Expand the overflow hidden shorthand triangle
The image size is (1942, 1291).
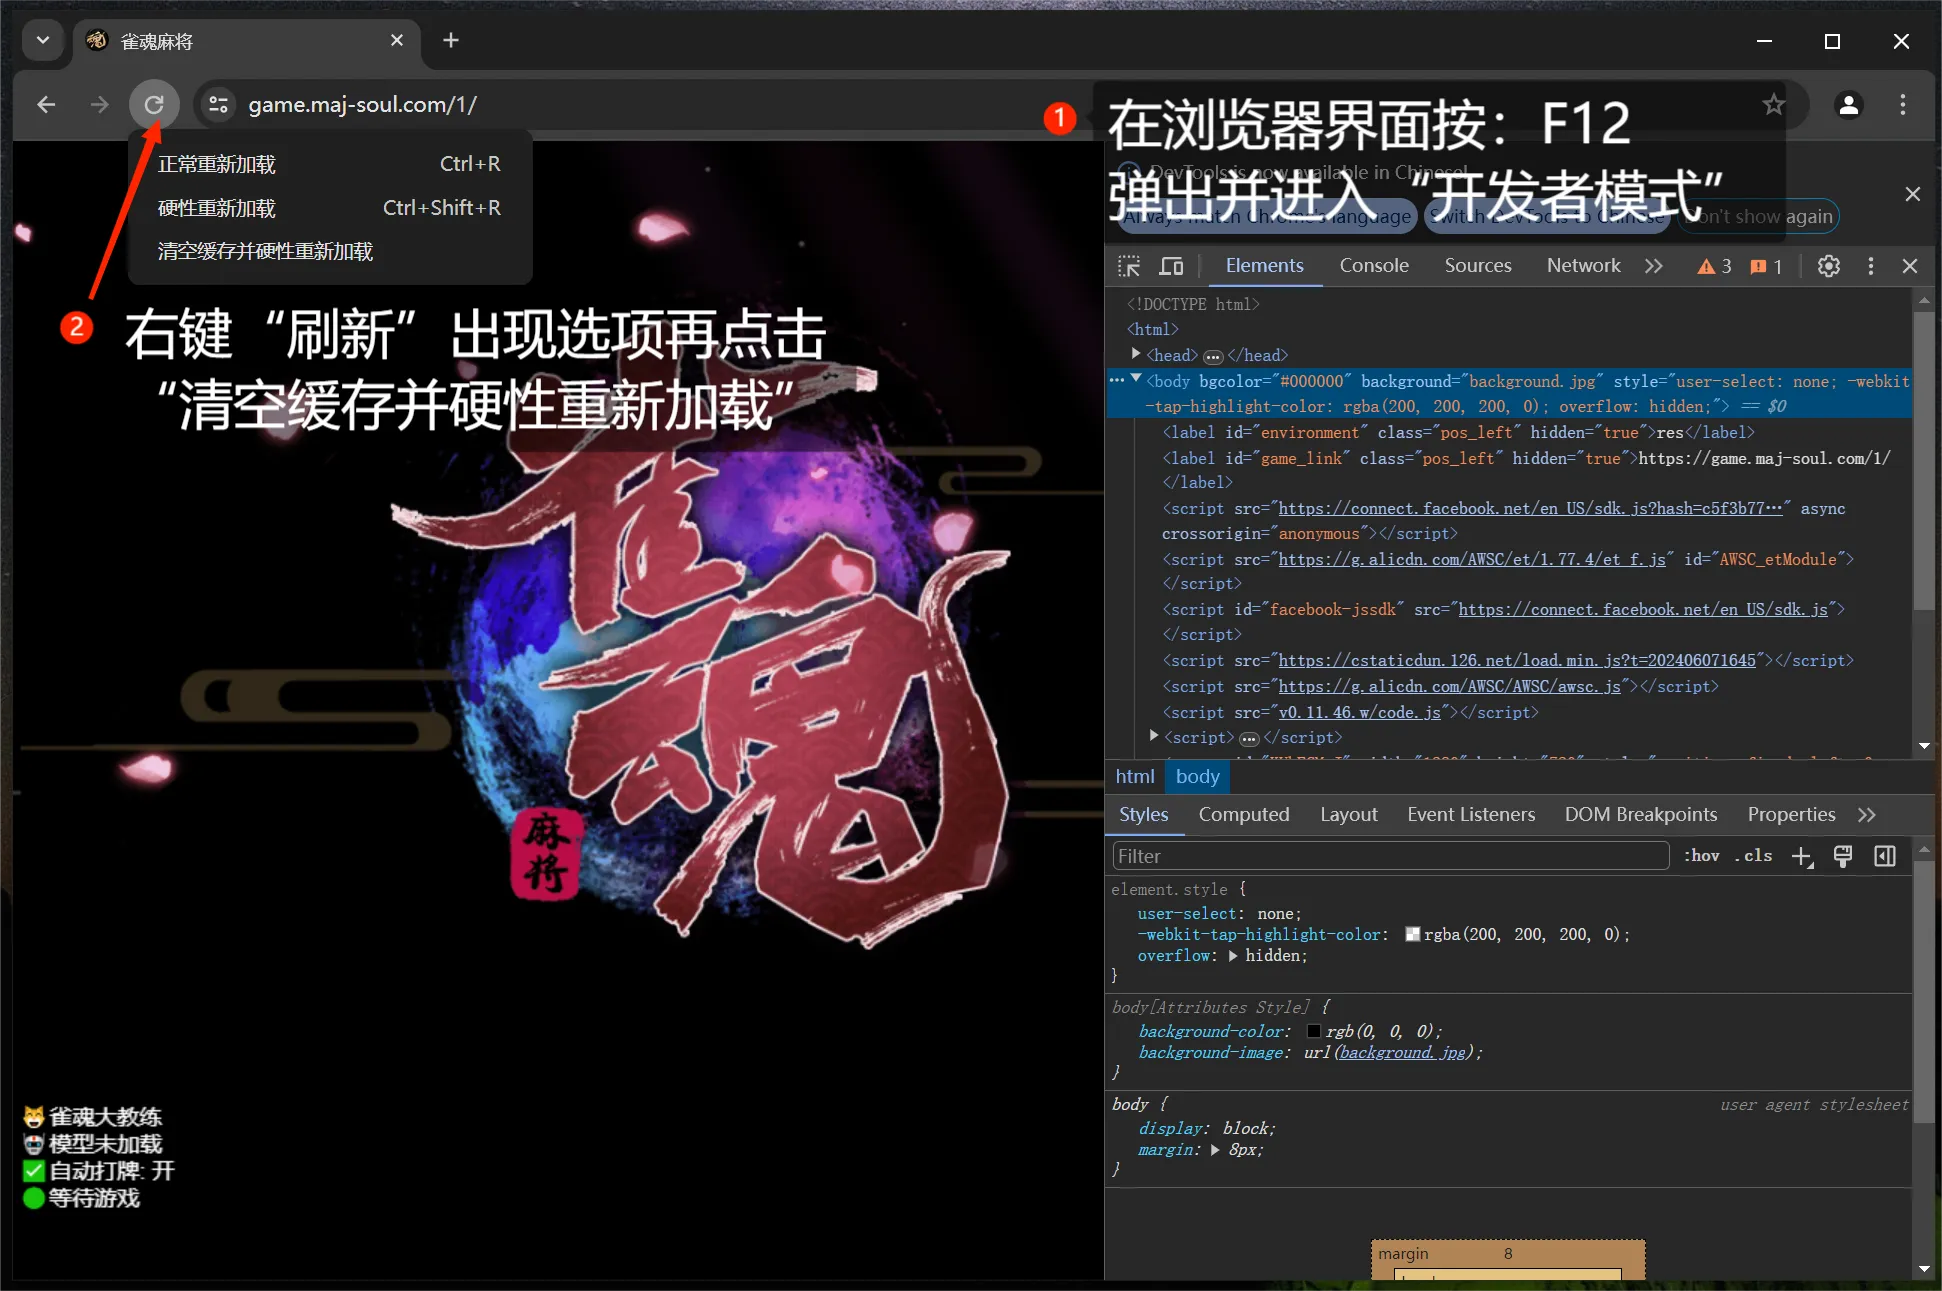[1233, 956]
